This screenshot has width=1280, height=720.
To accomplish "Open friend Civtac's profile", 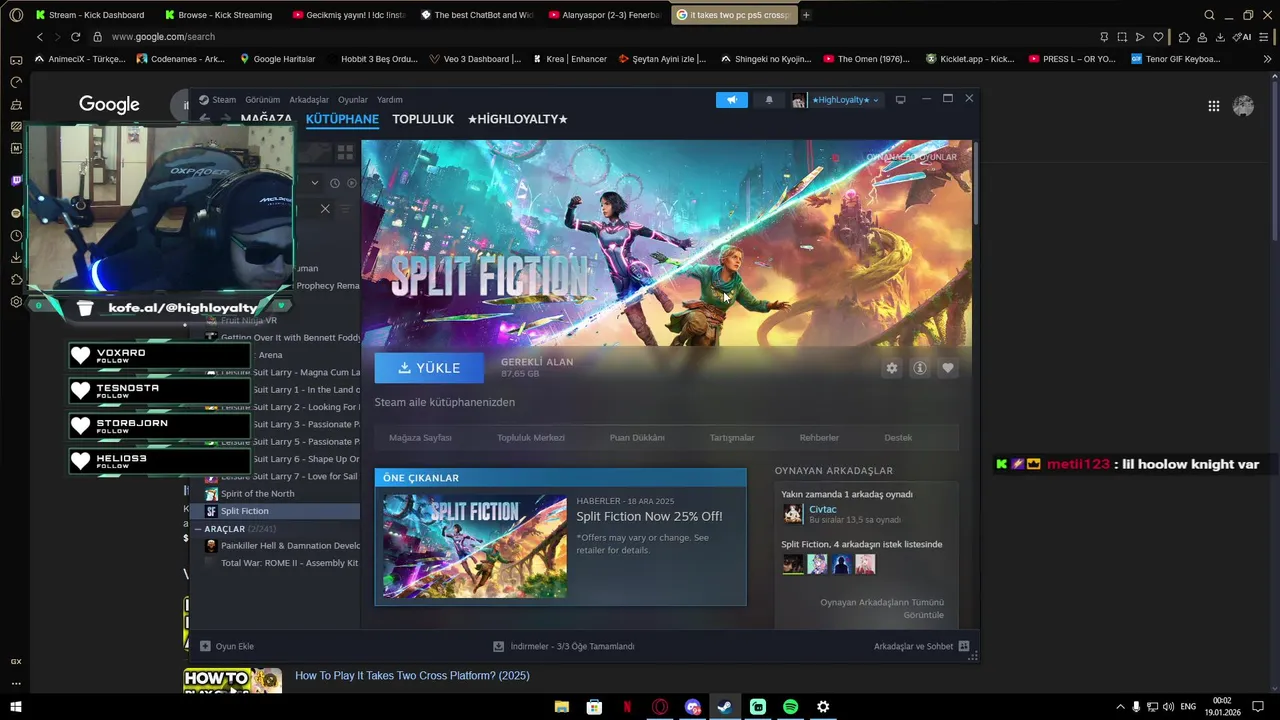I will pos(822,510).
